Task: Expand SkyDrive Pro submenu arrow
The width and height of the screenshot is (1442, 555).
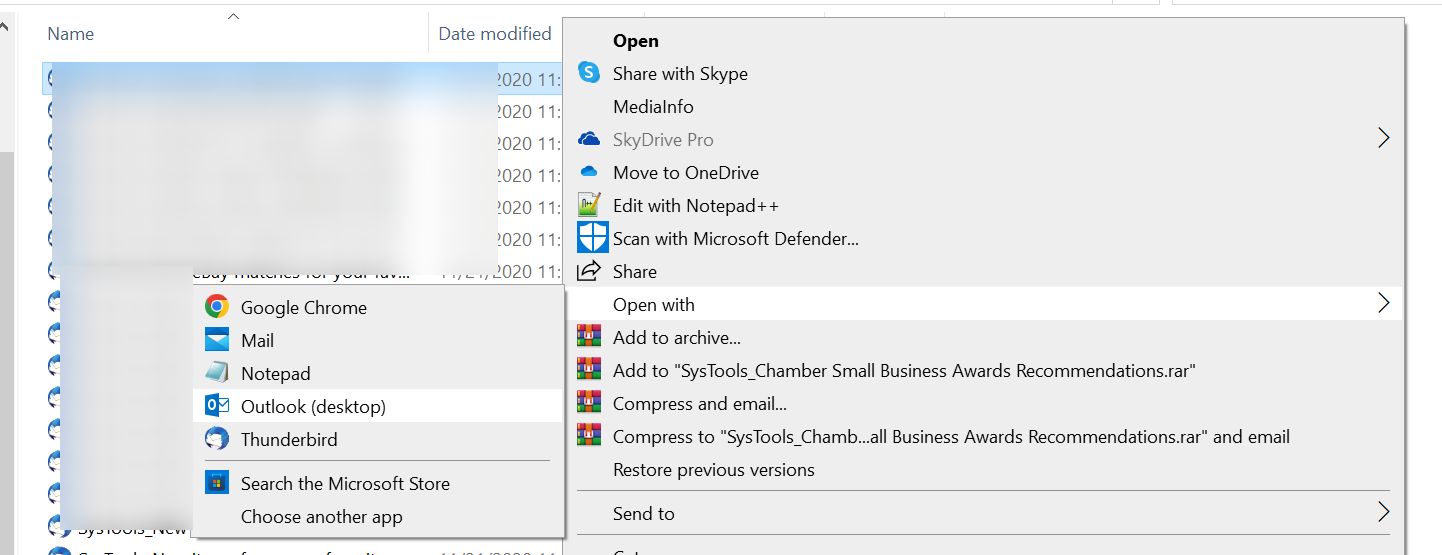Action: 1384,138
